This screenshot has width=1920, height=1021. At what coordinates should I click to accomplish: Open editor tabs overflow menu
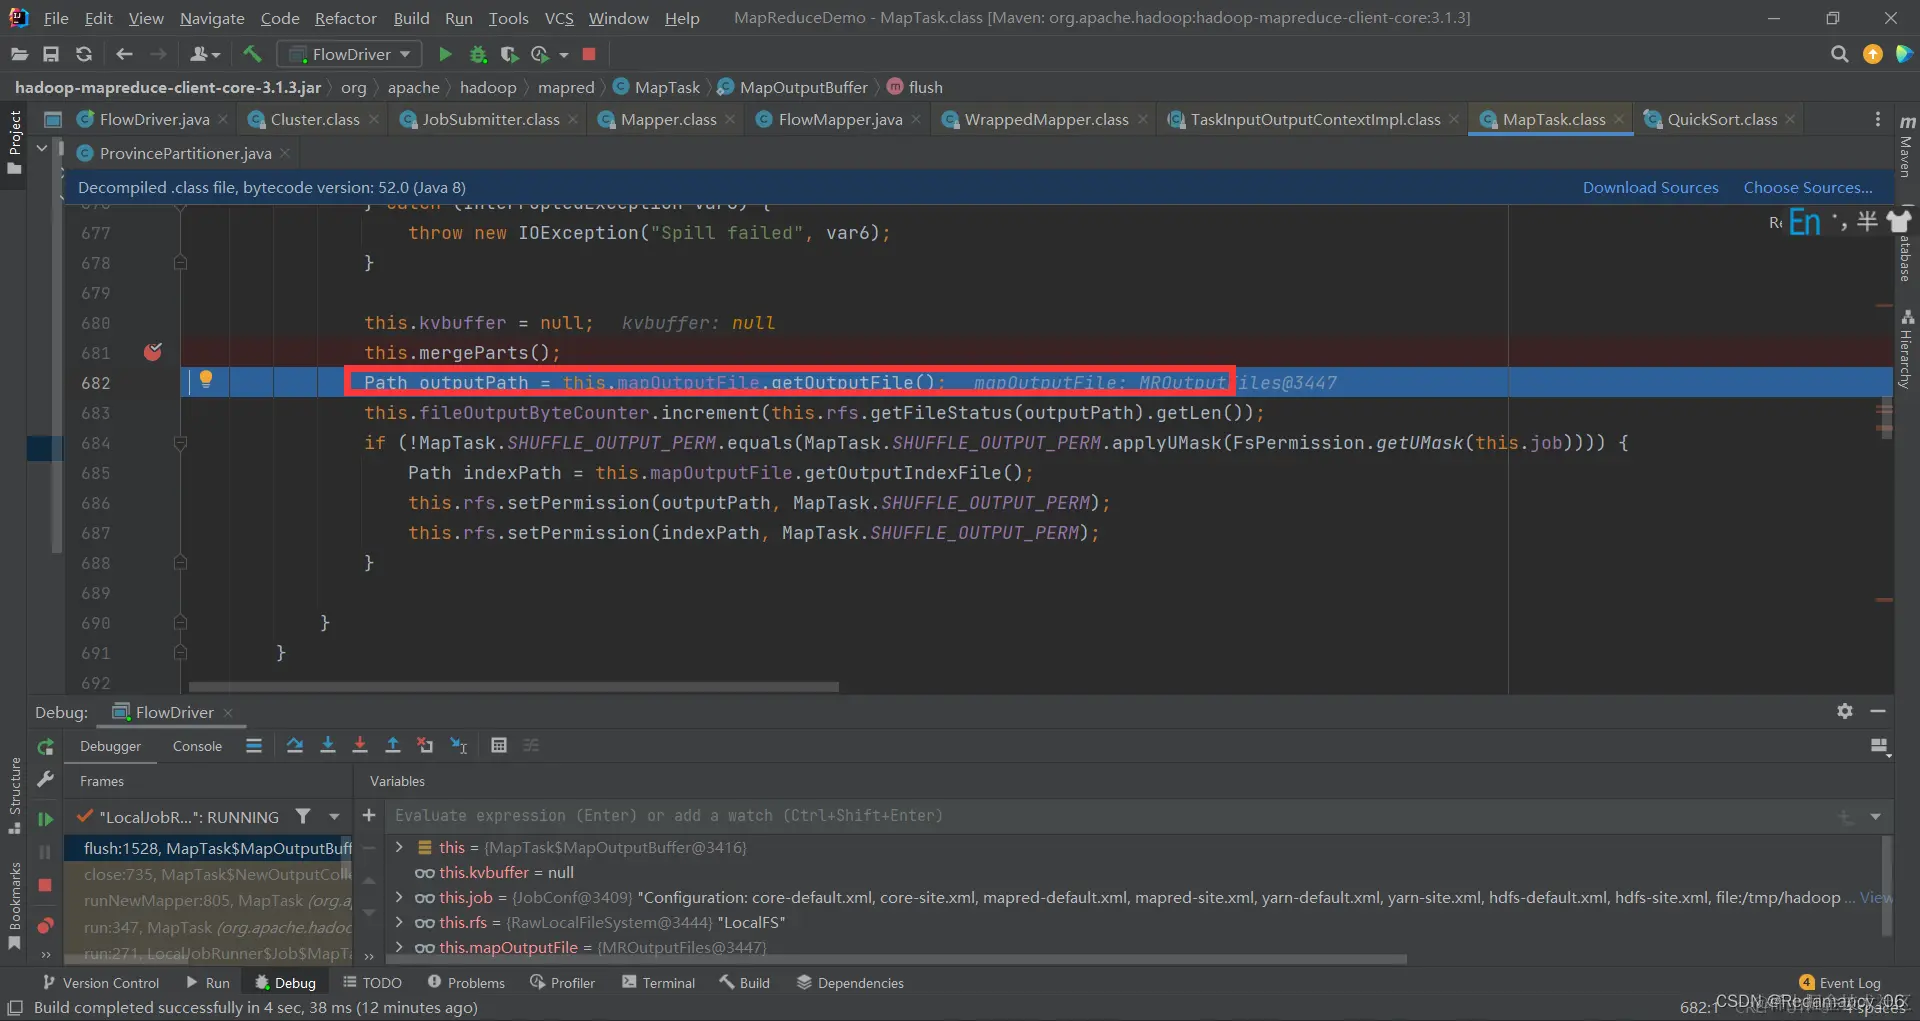coord(1877,119)
